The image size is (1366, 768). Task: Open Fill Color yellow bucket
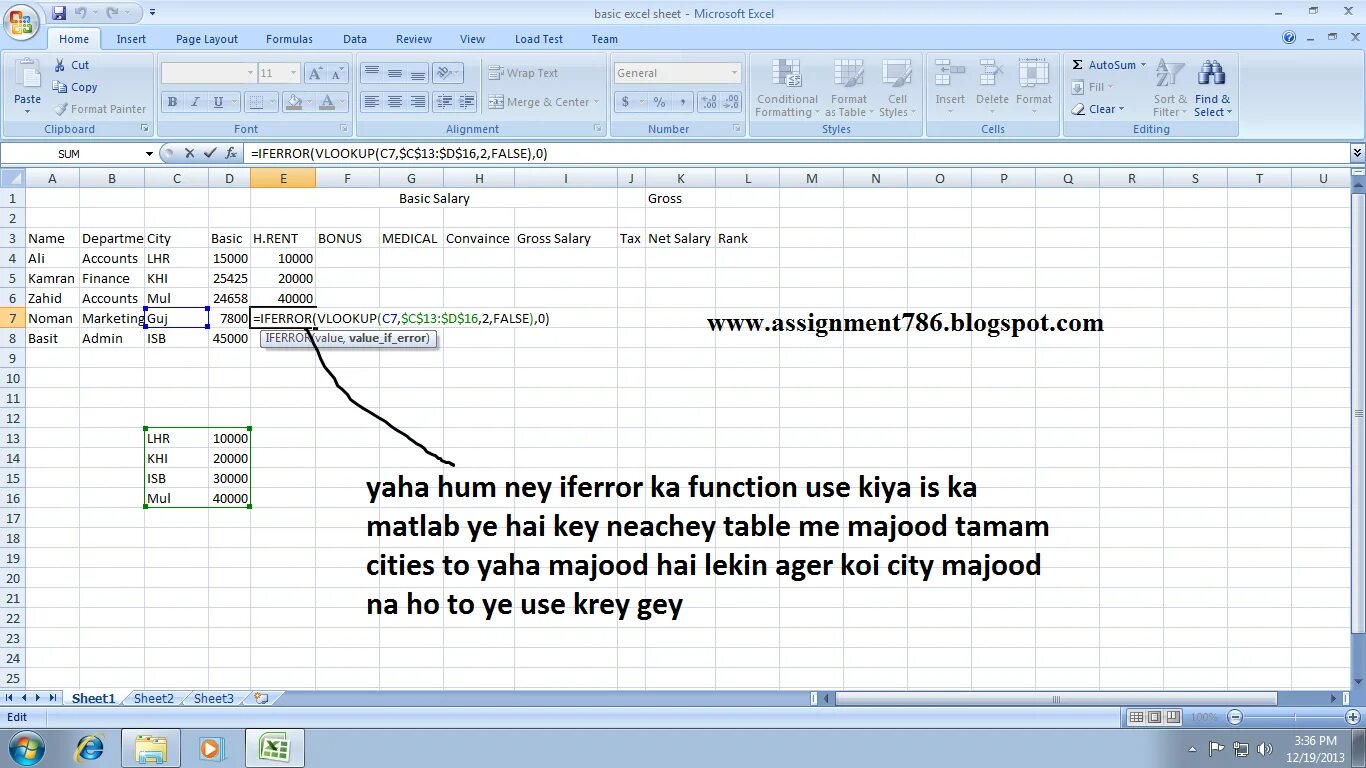291,102
